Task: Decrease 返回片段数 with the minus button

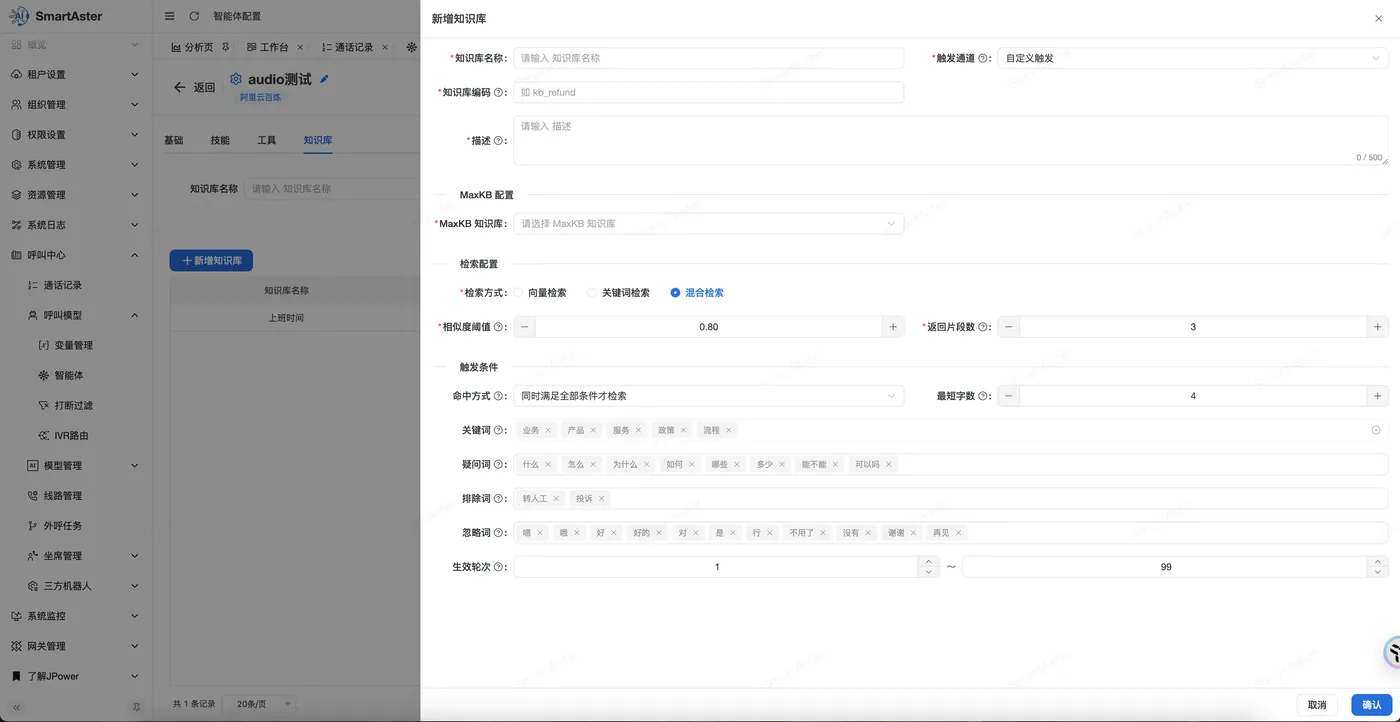Action: pos(1009,327)
